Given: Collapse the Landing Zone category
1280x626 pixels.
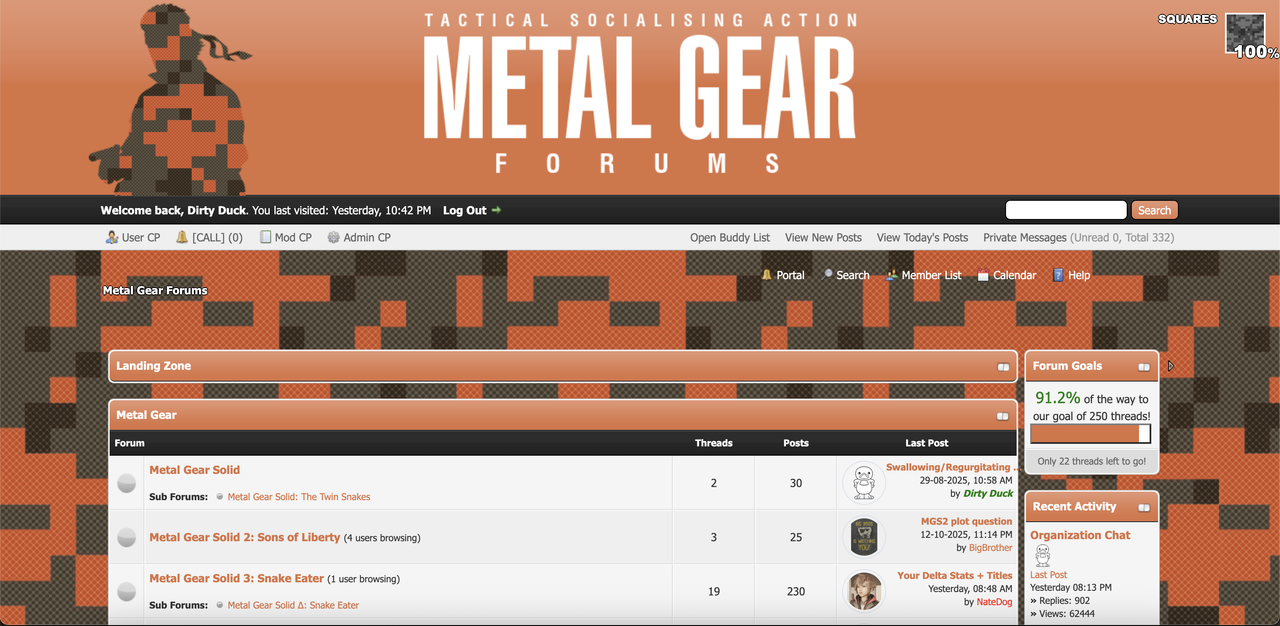Looking at the screenshot, I should 1003,367.
